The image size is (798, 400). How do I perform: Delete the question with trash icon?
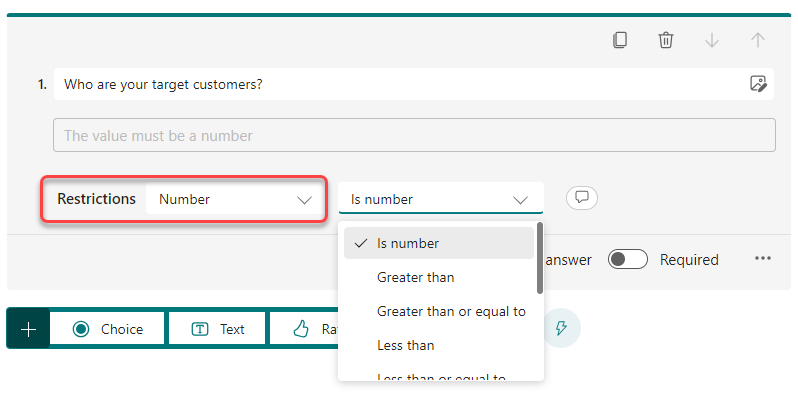click(x=666, y=40)
